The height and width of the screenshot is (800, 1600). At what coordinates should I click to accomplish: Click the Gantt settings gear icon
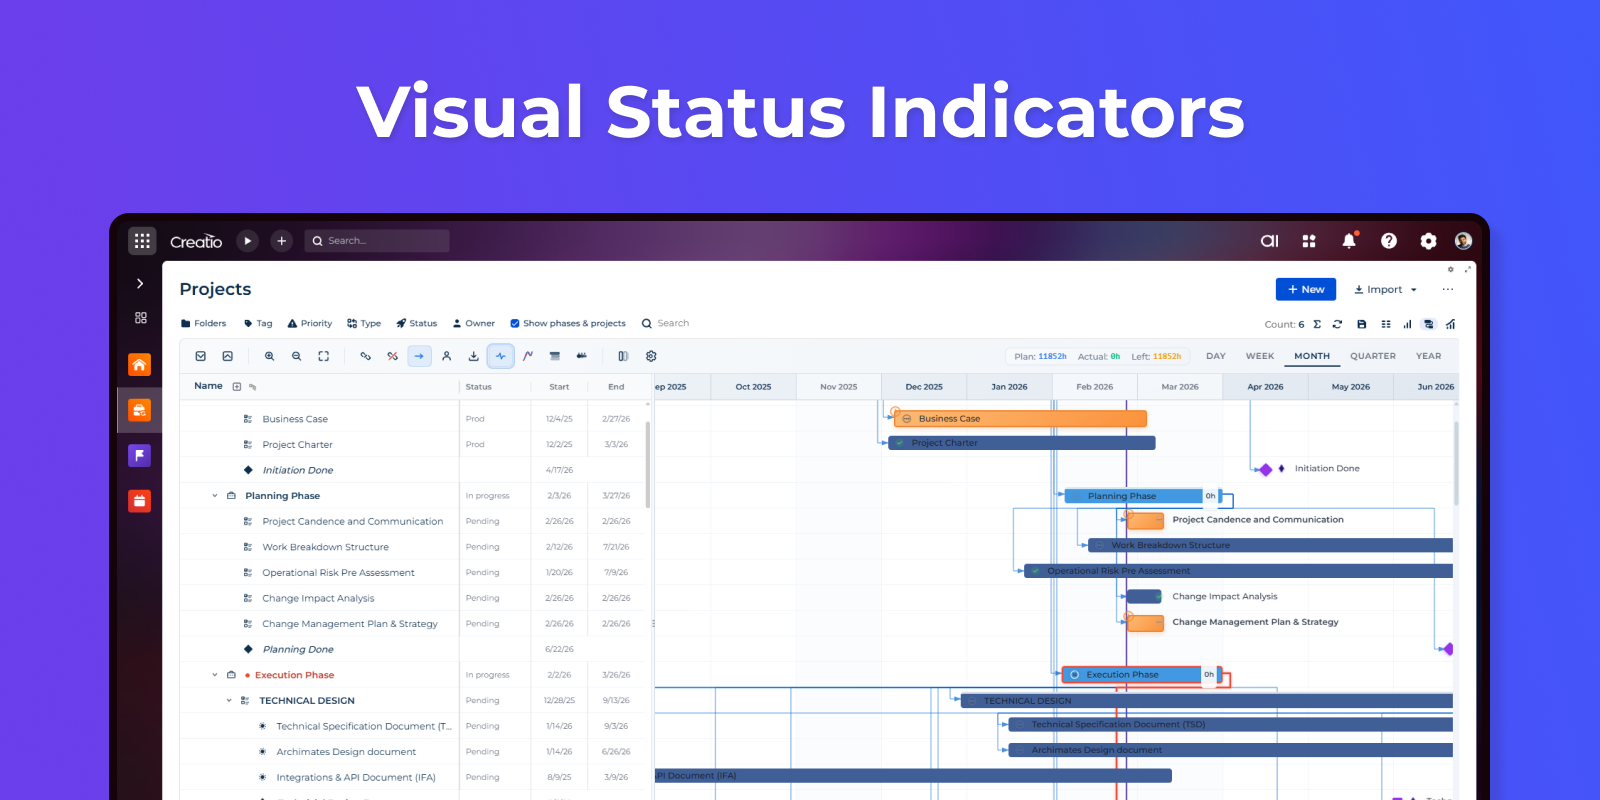[x=651, y=356]
